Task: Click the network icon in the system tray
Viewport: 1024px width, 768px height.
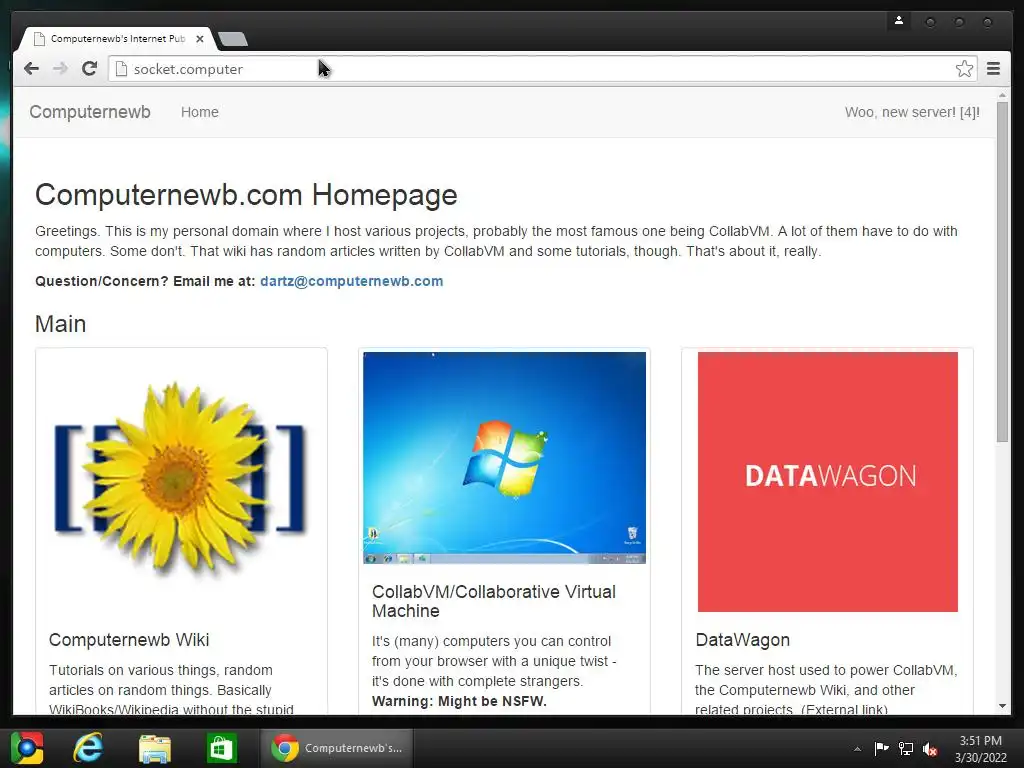Action: point(906,748)
